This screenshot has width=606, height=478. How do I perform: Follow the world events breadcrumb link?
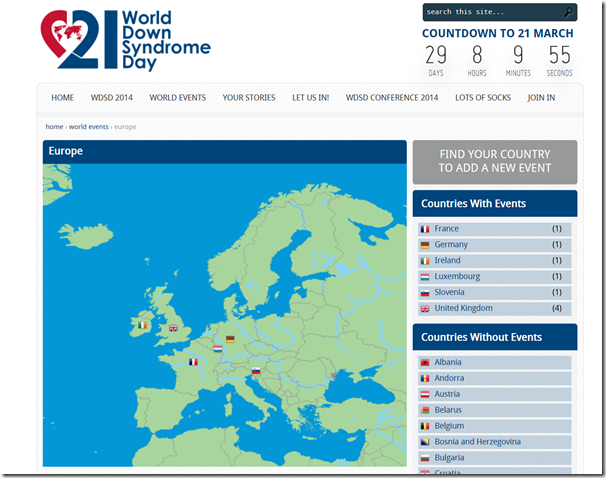pyautogui.click(x=89, y=127)
